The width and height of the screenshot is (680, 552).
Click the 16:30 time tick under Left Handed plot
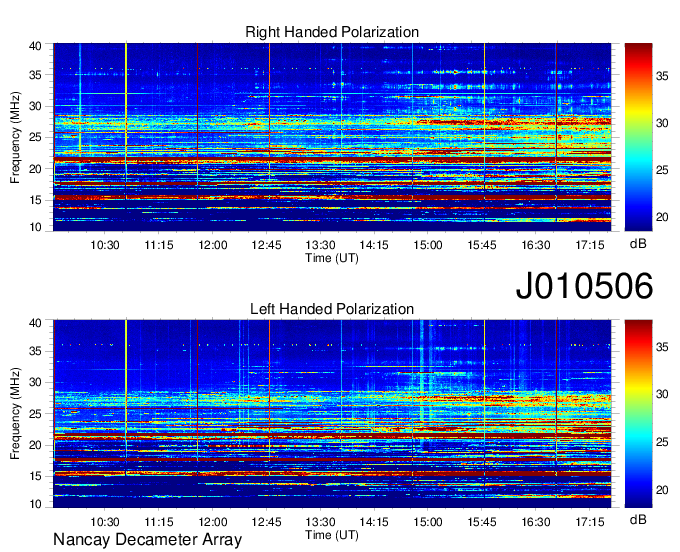(x=536, y=522)
